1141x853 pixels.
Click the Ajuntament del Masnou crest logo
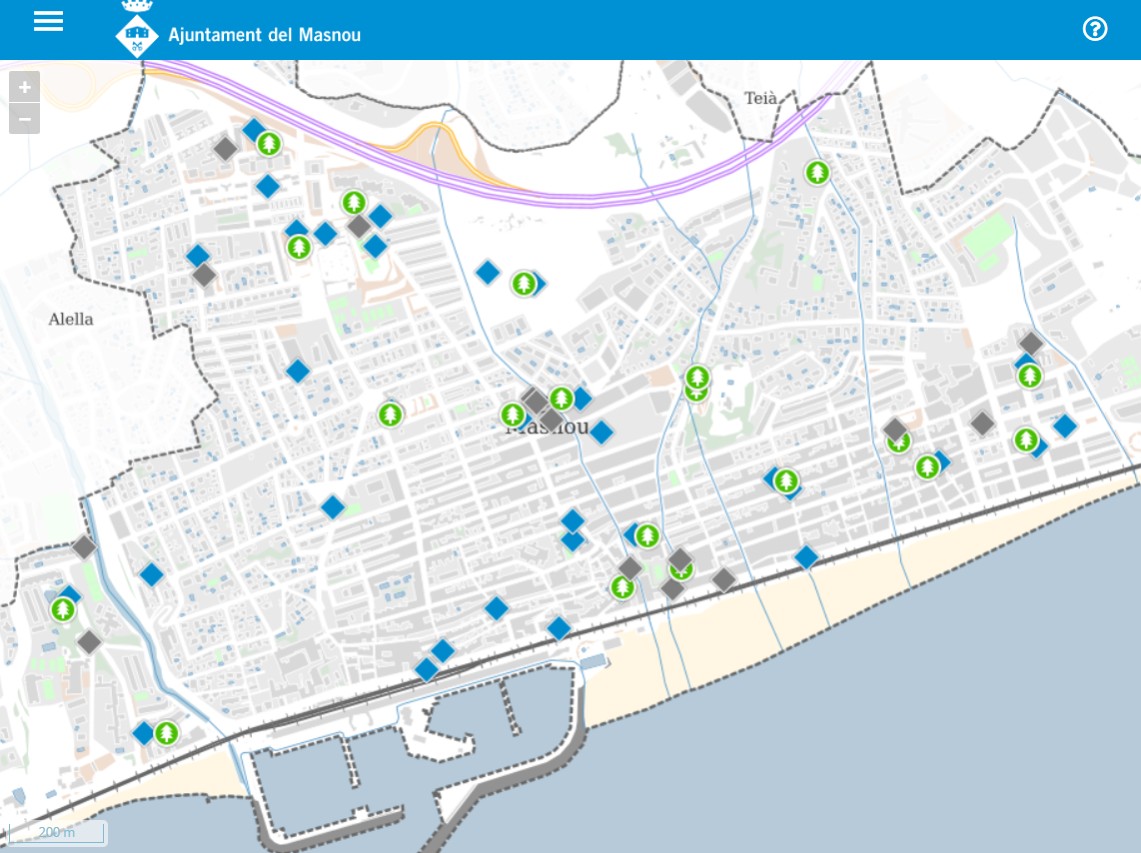point(137,29)
